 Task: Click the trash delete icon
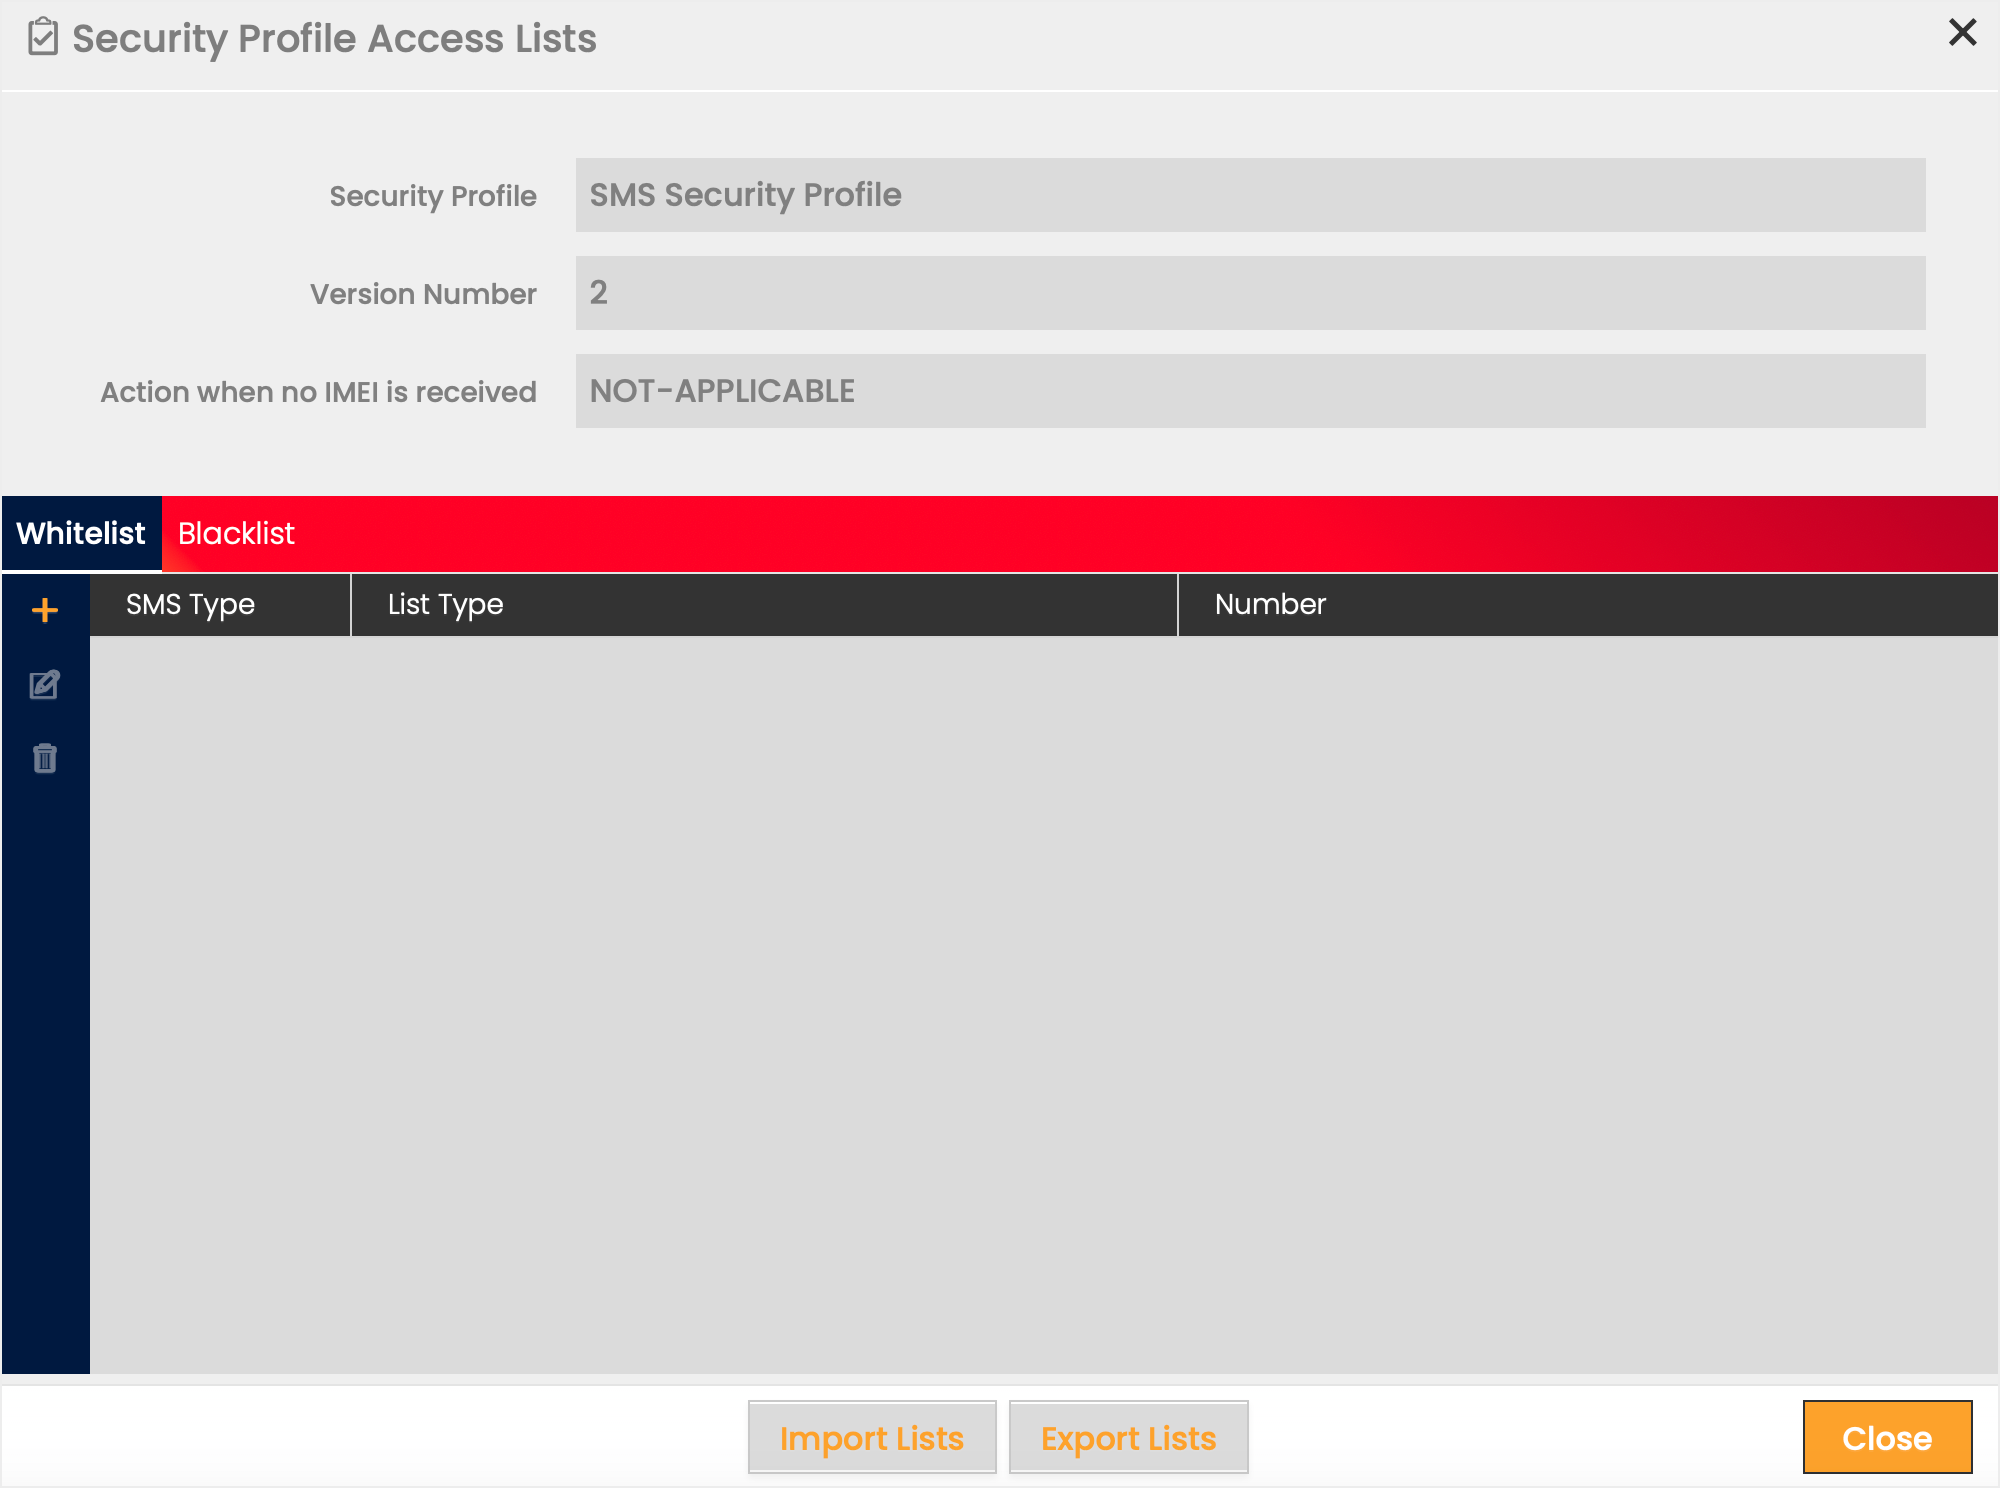click(x=45, y=758)
